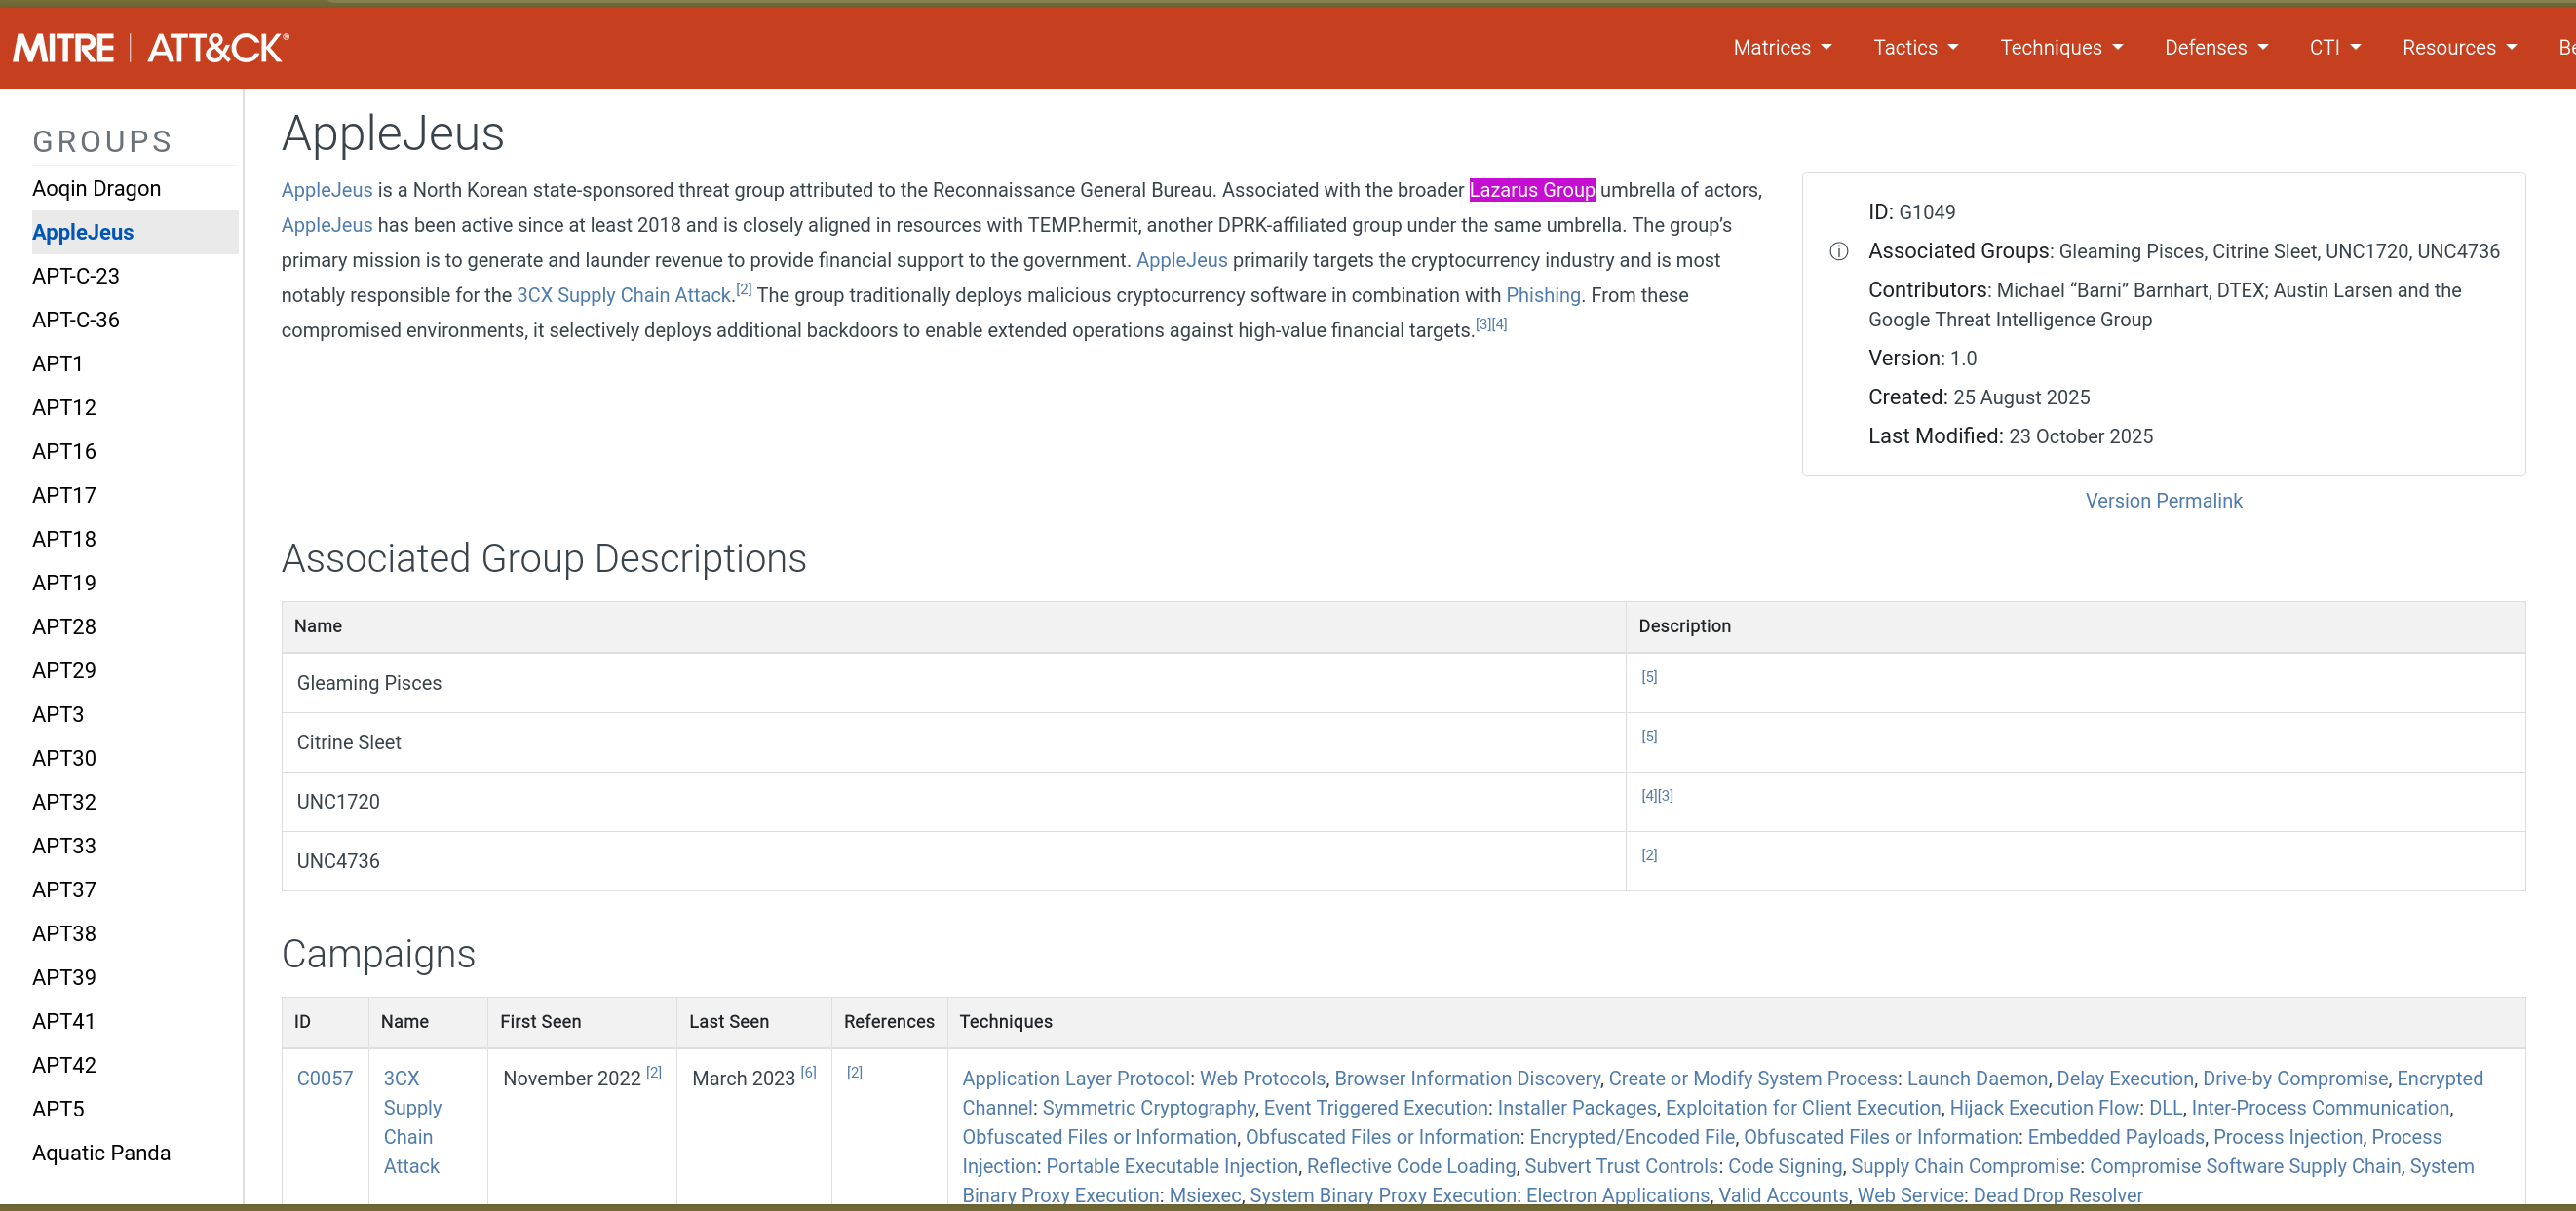Screen dimensions: 2576x1211
Task: Click the MITRE ATT&CK logo
Action: click(x=151, y=47)
